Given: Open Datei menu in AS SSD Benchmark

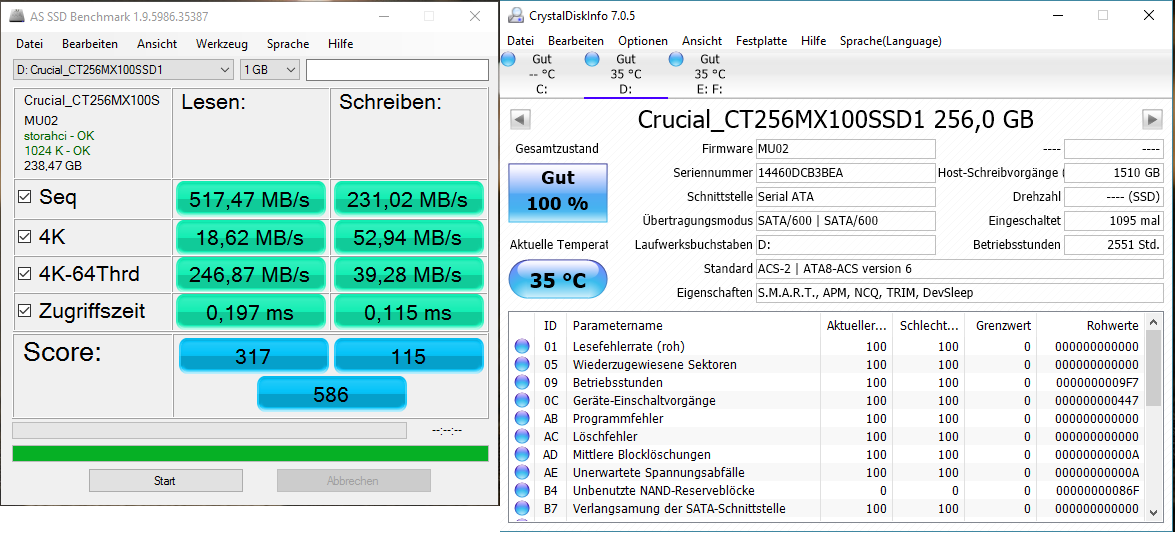Looking at the screenshot, I should click(x=29, y=43).
